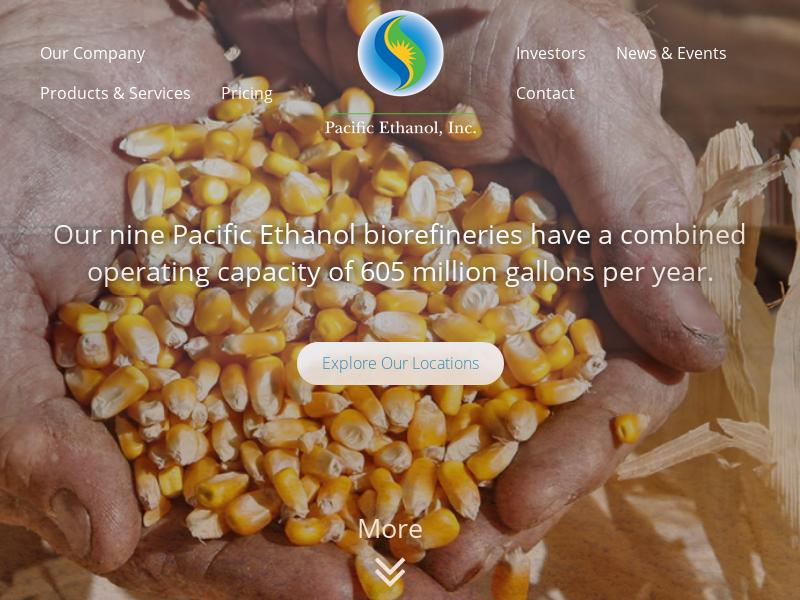Click the green line under the logo
The height and width of the screenshot is (600, 800).
[x=401, y=113]
